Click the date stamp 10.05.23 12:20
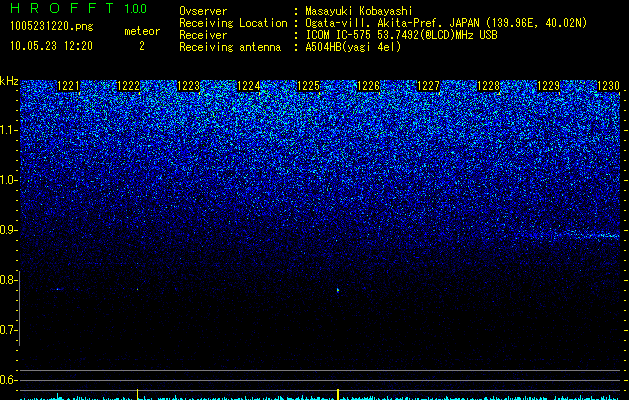Screen dimensions: 629x400 pos(51,46)
